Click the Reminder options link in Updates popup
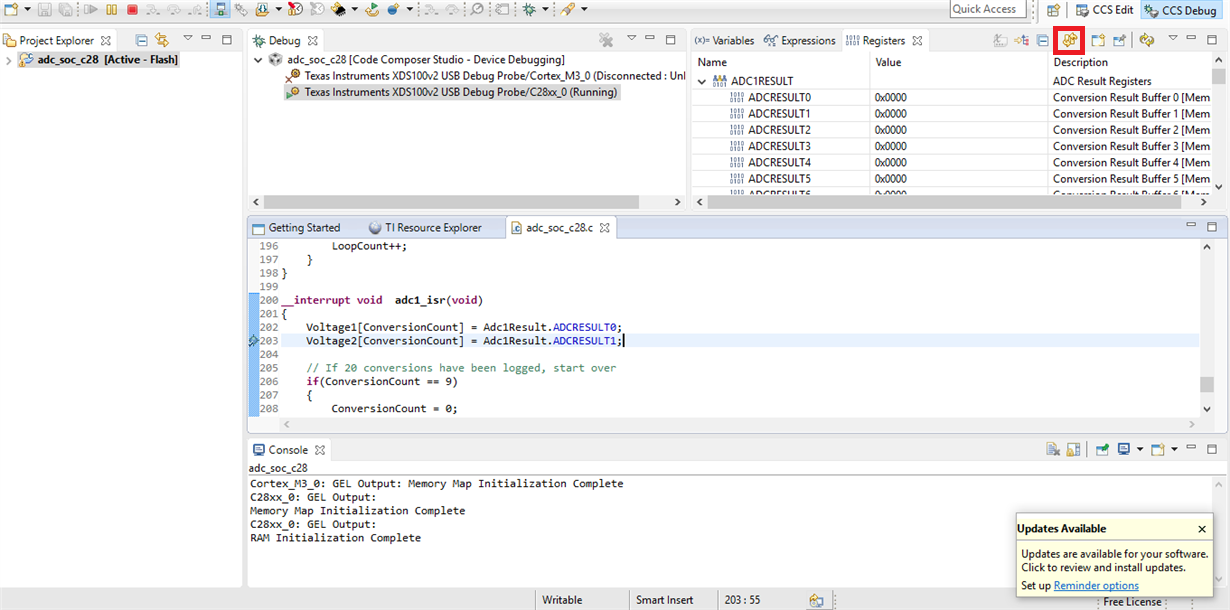The width and height of the screenshot is (1230, 610). tap(1096, 585)
